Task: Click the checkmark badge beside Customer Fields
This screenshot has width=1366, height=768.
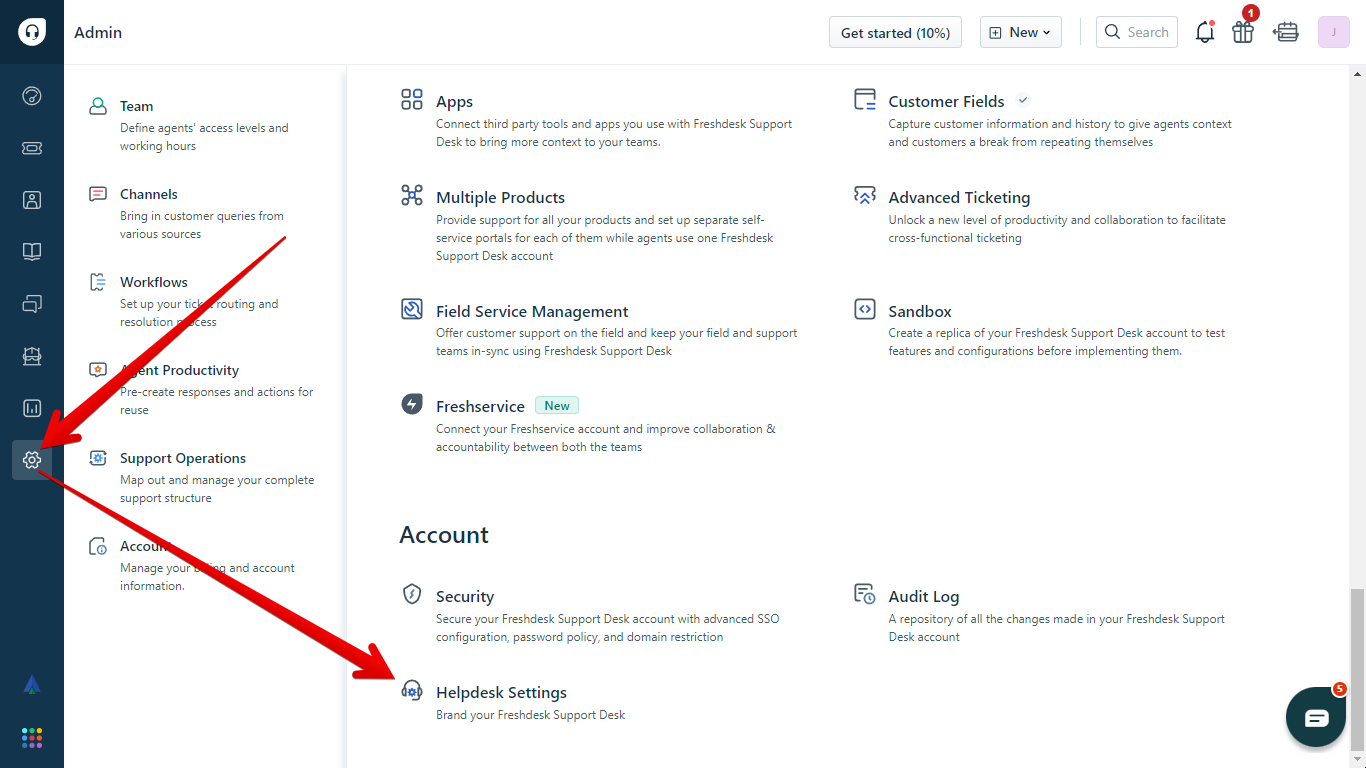Action: coord(1022,100)
